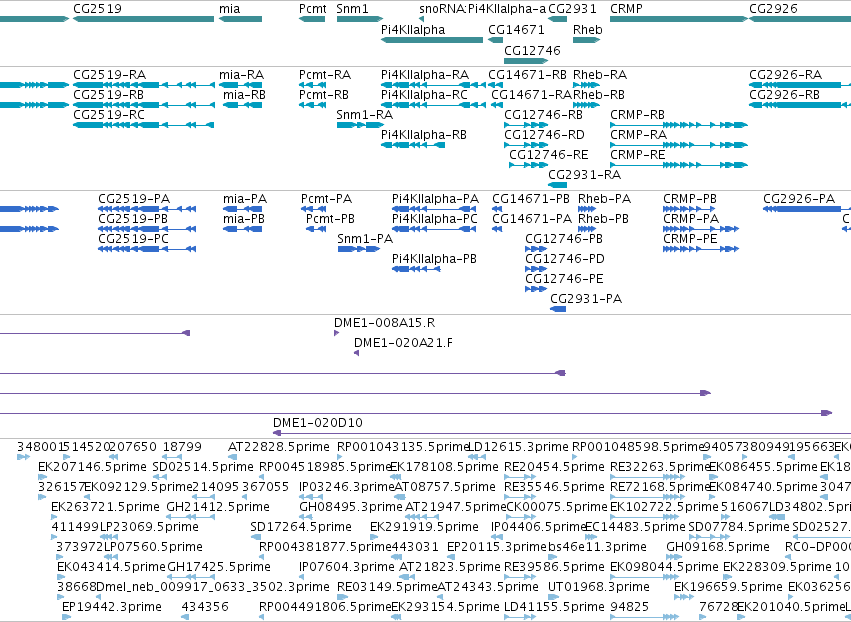Select the Snm1 gene arrow glyph
Image resolution: width=851 pixels, height=622 pixels.
[360, 19]
